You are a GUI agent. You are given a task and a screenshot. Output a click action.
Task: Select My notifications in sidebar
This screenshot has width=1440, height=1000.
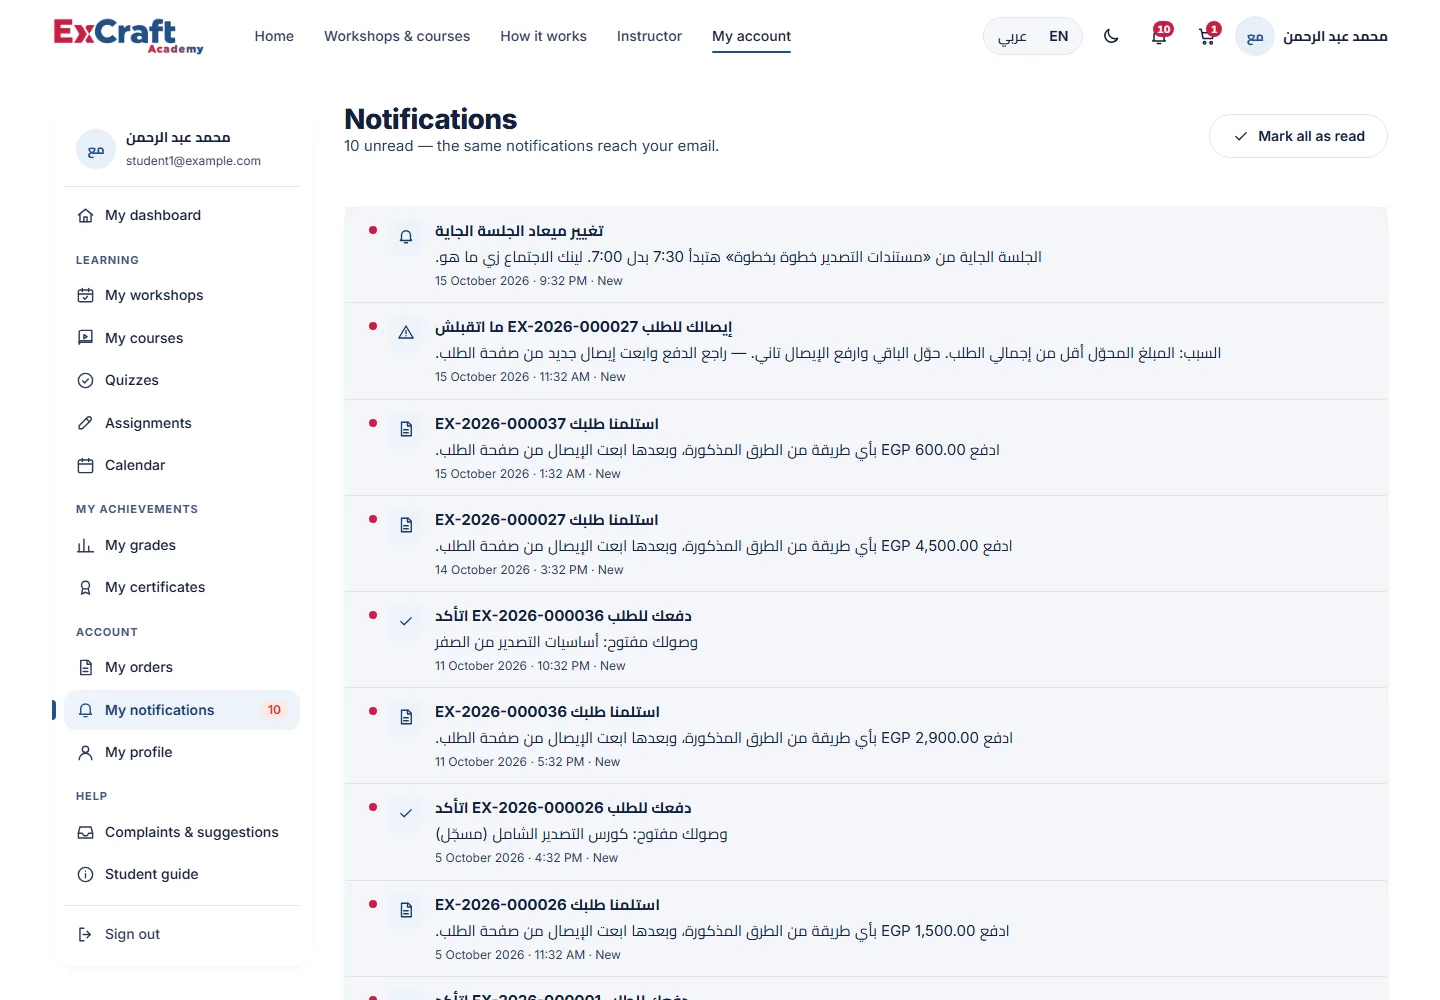click(x=182, y=710)
